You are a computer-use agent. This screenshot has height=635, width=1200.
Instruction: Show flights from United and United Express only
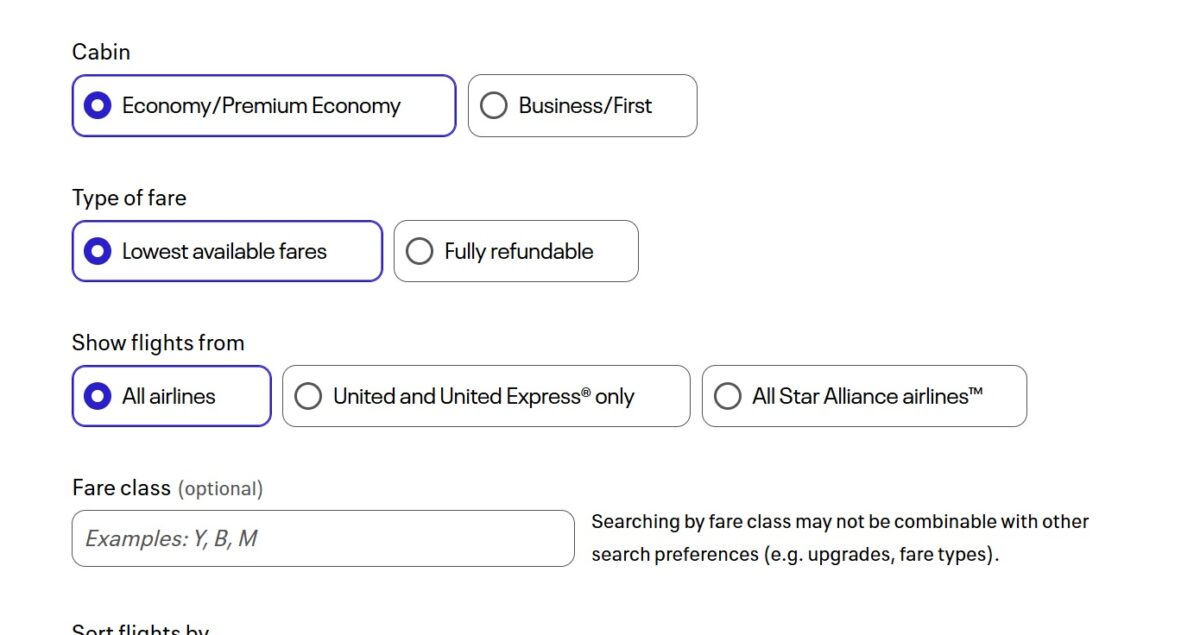point(485,396)
